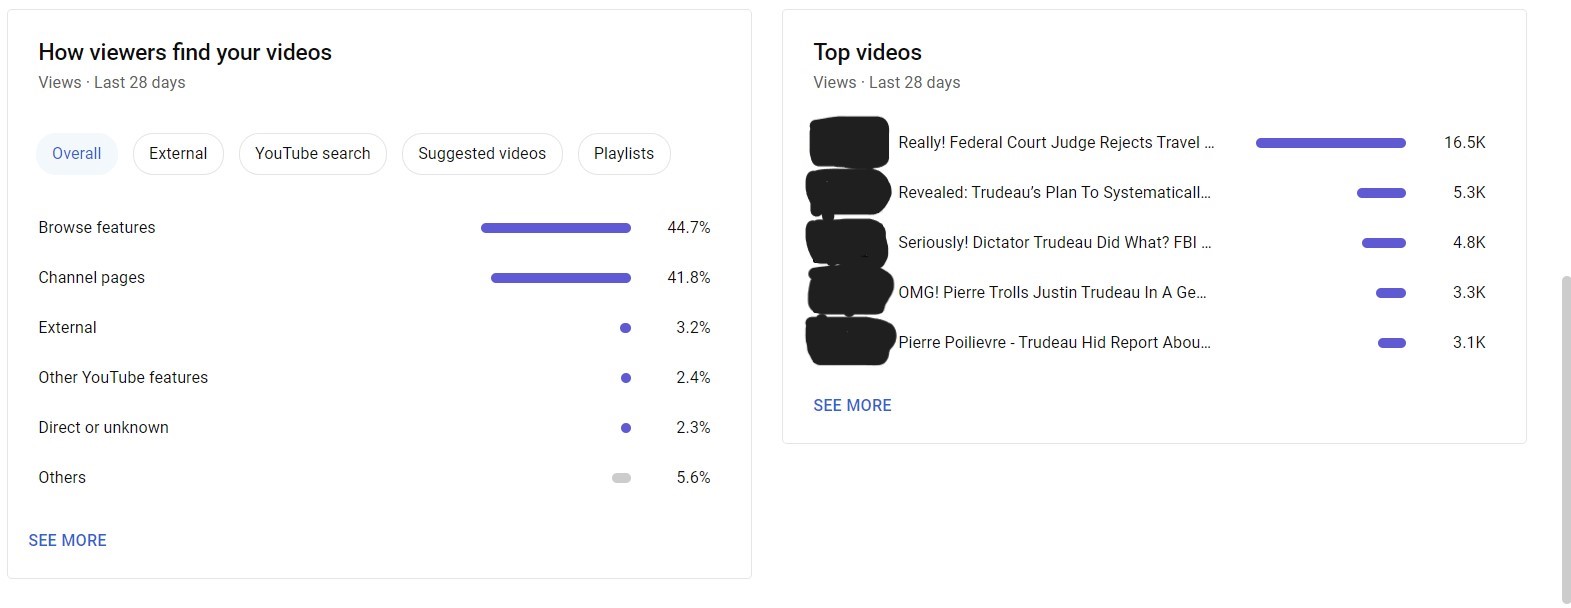Open 'Pierre Poilievre - Trudeau Hid Report' video
This screenshot has width=1571, height=608.
[1054, 343]
